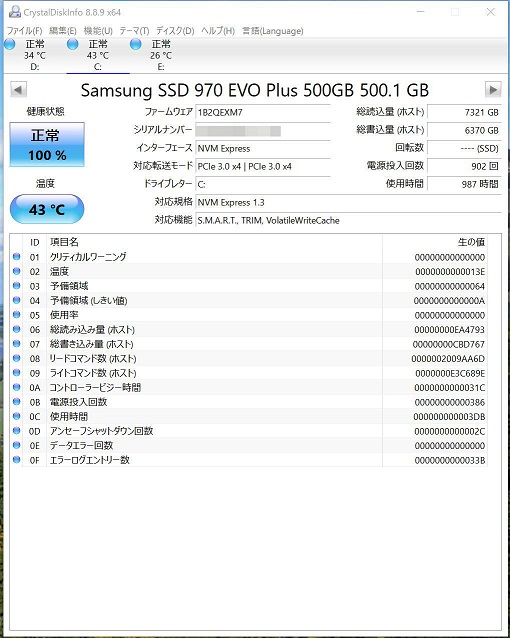Open the ディスク(D) menu
Viewport: 510px width, 638px height.
pyautogui.click(x=175, y=31)
